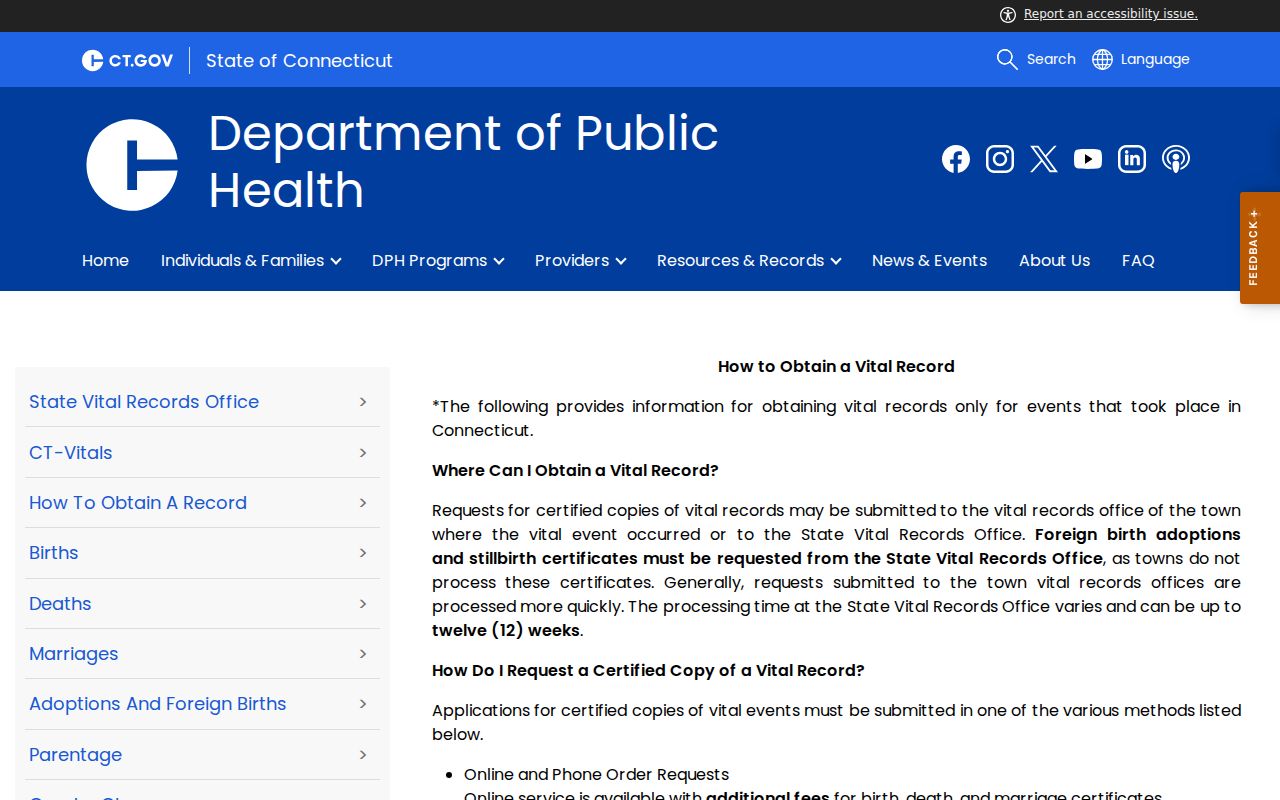Open the Feedback side tab
The width and height of the screenshot is (1280, 800).
1260,248
